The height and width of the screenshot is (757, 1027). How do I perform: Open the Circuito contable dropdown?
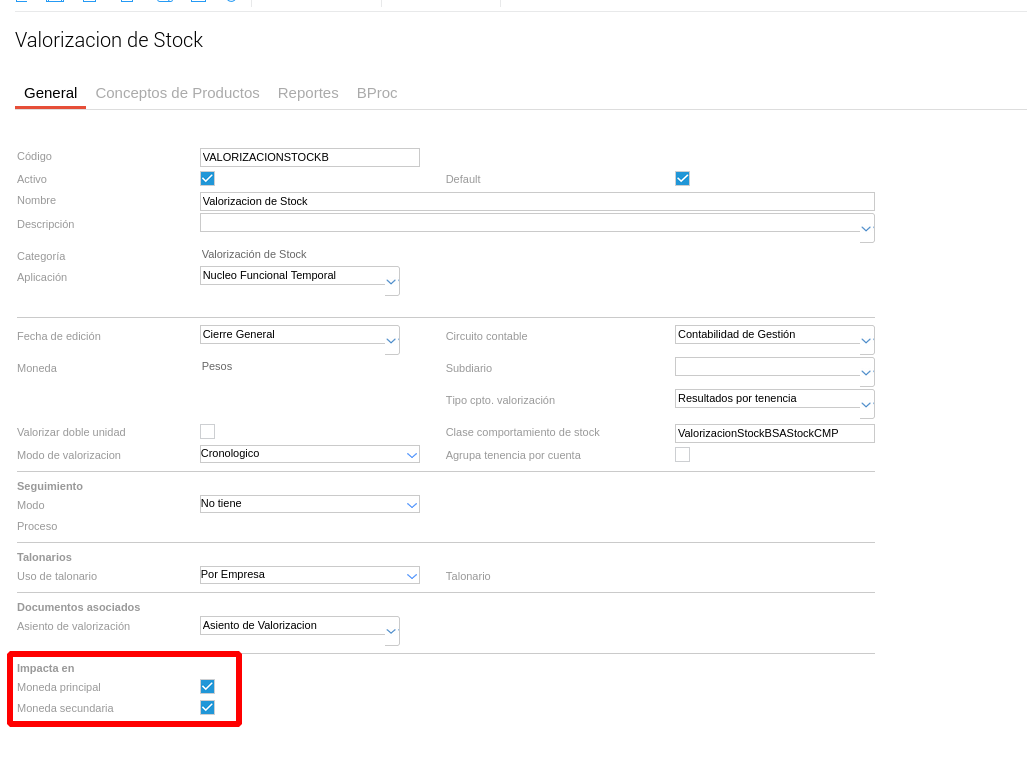tap(866, 341)
